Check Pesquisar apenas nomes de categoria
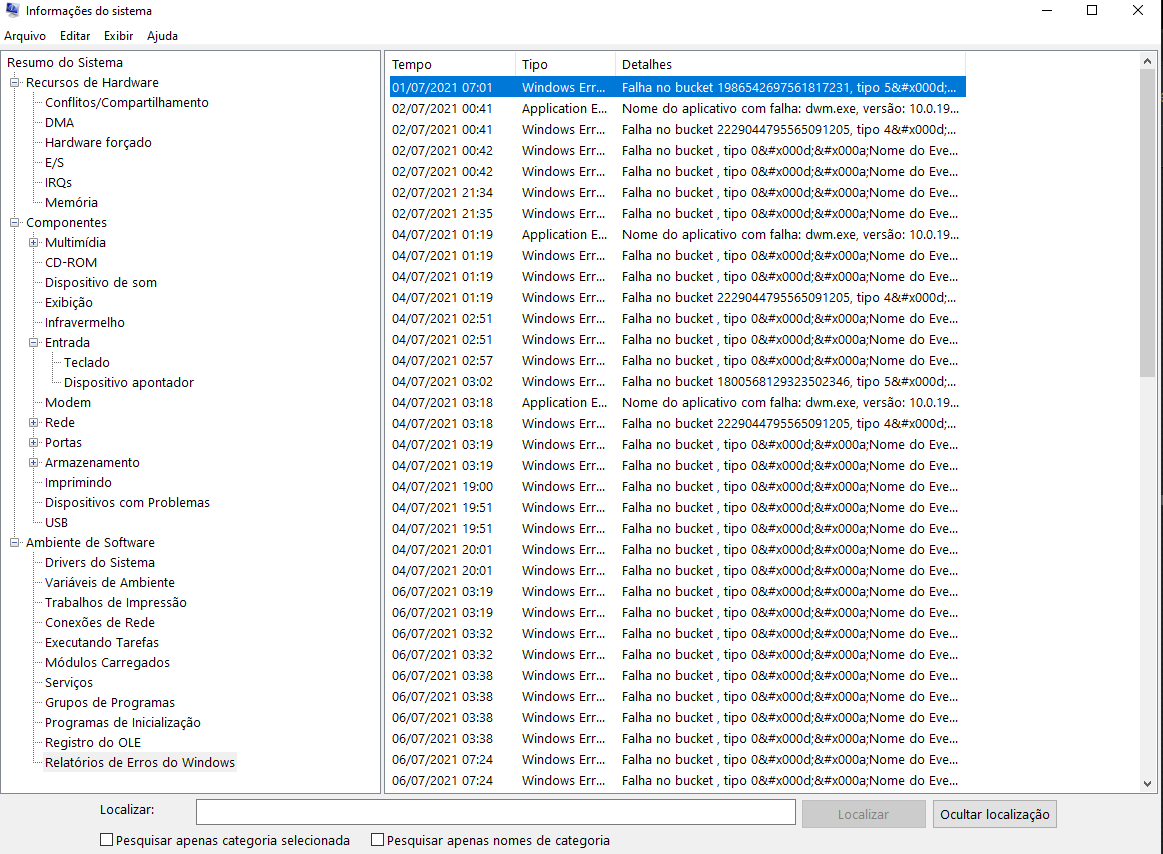This screenshot has width=1163, height=854. tap(378, 840)
